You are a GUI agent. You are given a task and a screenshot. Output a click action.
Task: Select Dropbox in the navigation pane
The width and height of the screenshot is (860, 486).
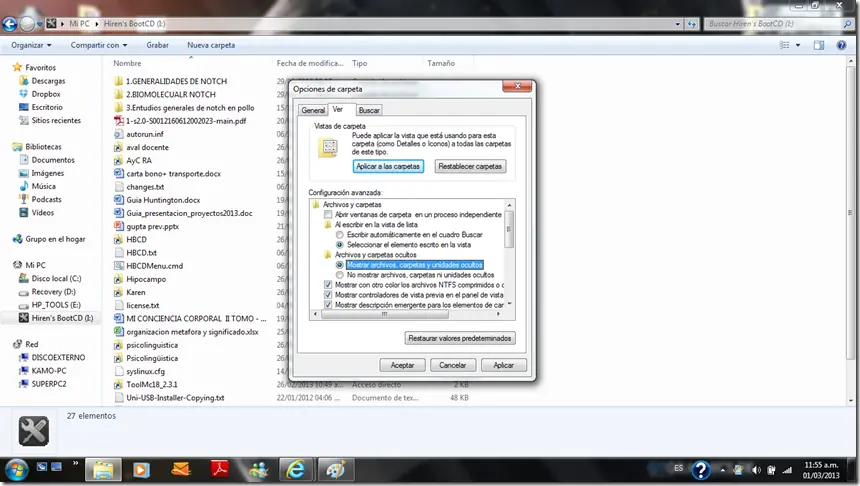(x=46, y=94)
